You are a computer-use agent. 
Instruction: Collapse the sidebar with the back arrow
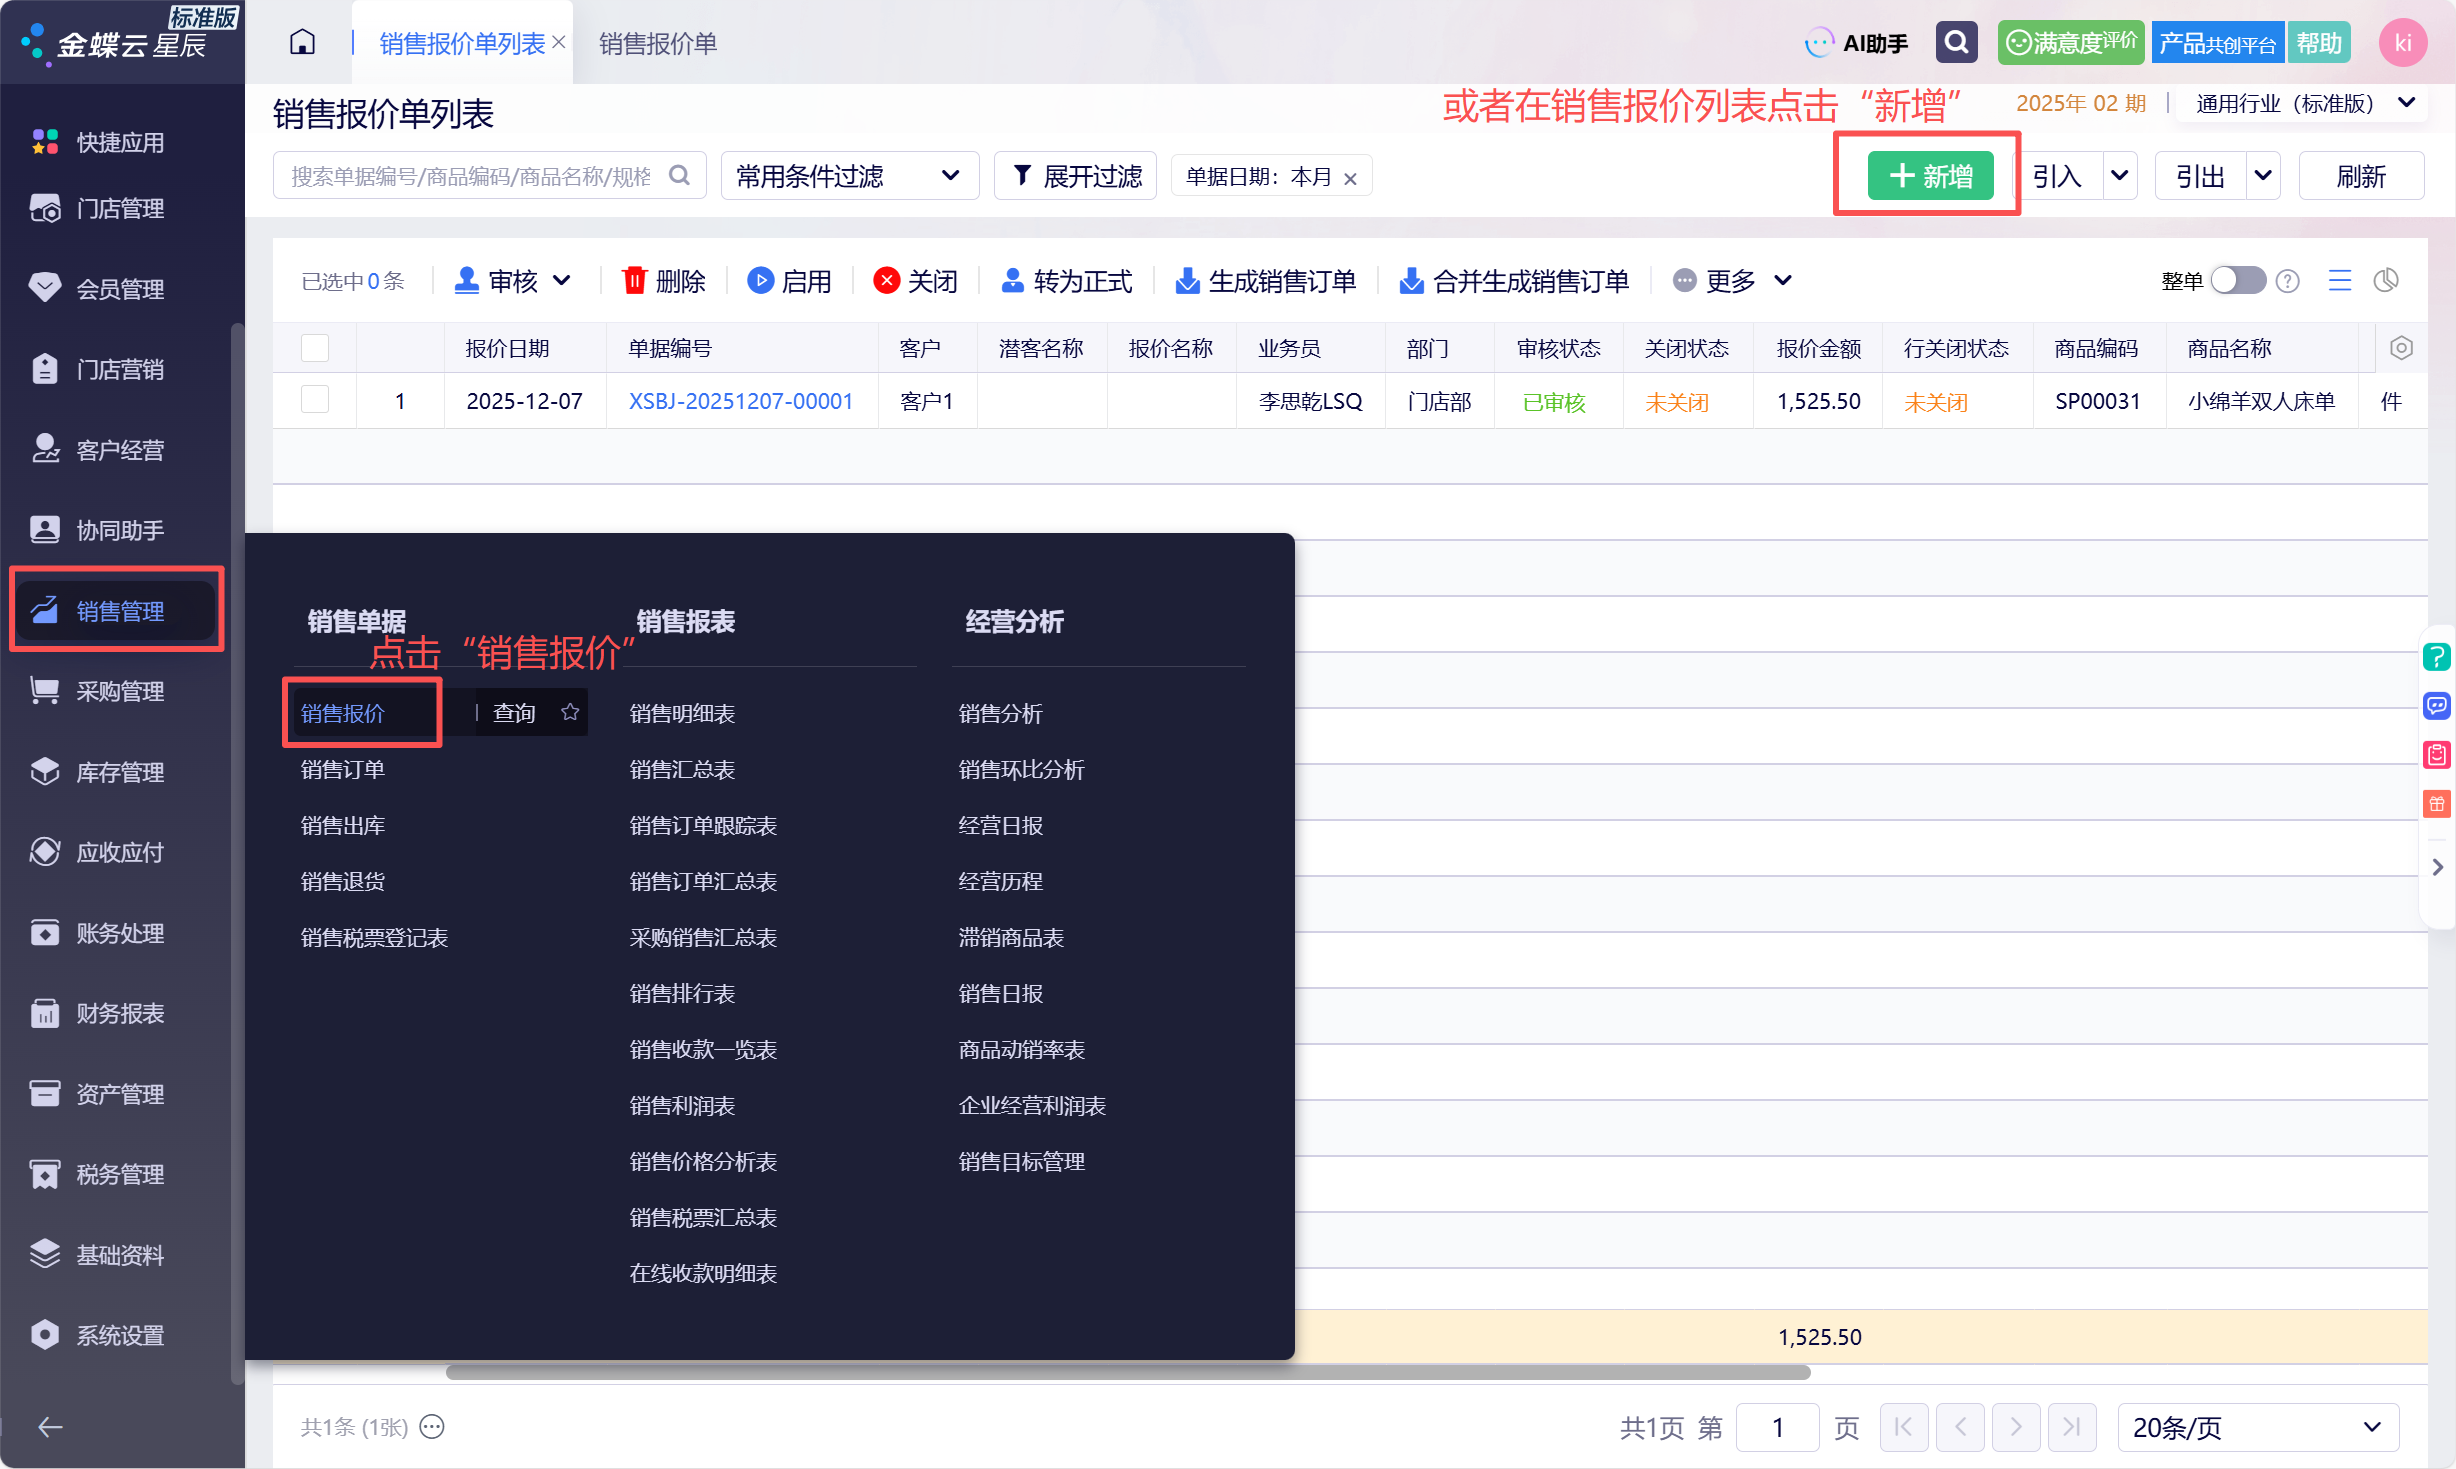click(50, 1427)
